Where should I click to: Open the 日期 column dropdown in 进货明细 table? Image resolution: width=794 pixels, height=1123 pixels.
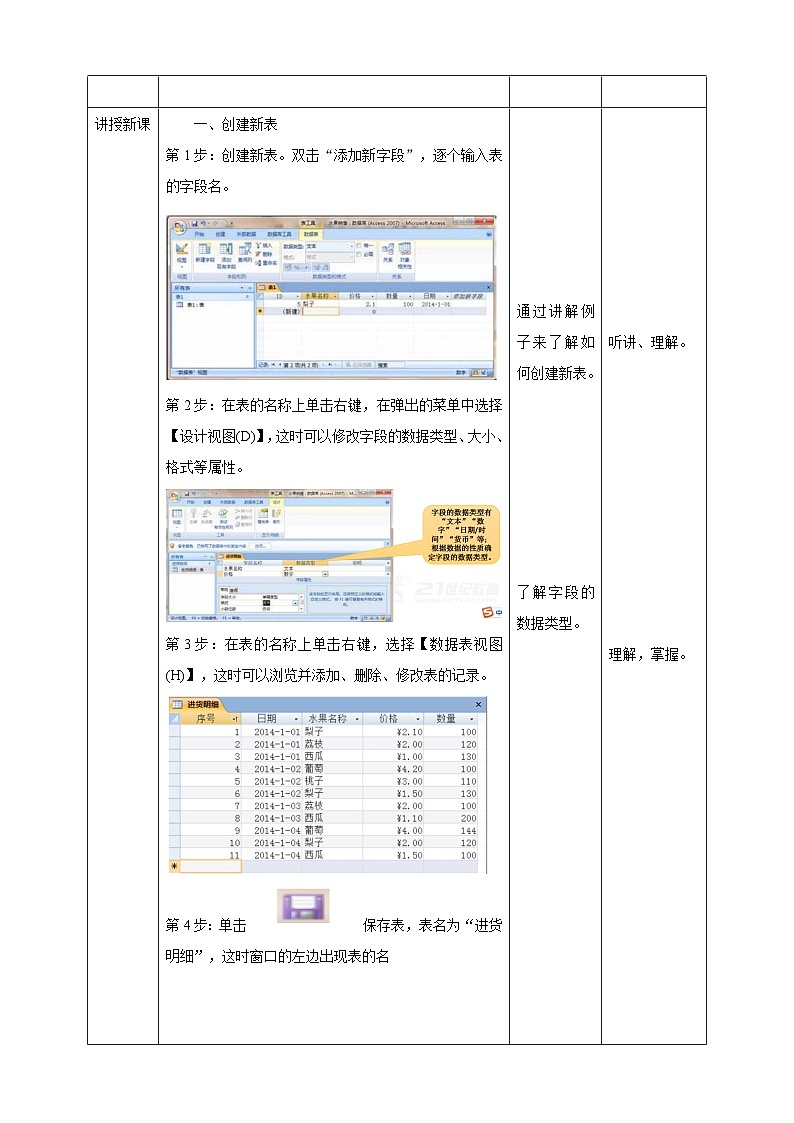pyautogui.click(x=296, y=718)
